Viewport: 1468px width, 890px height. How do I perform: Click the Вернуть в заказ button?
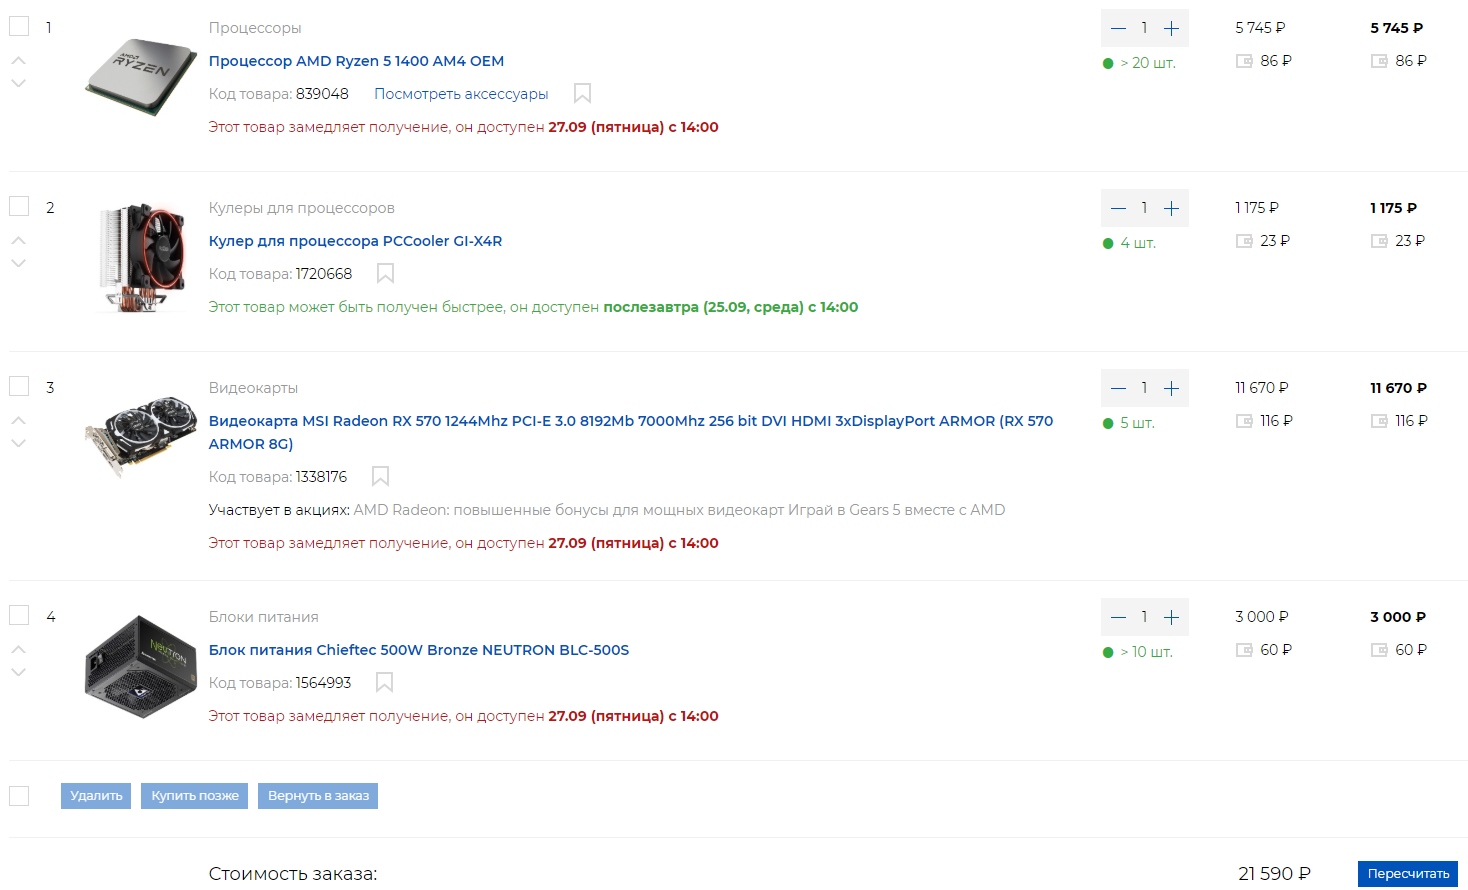coord(318,796)
